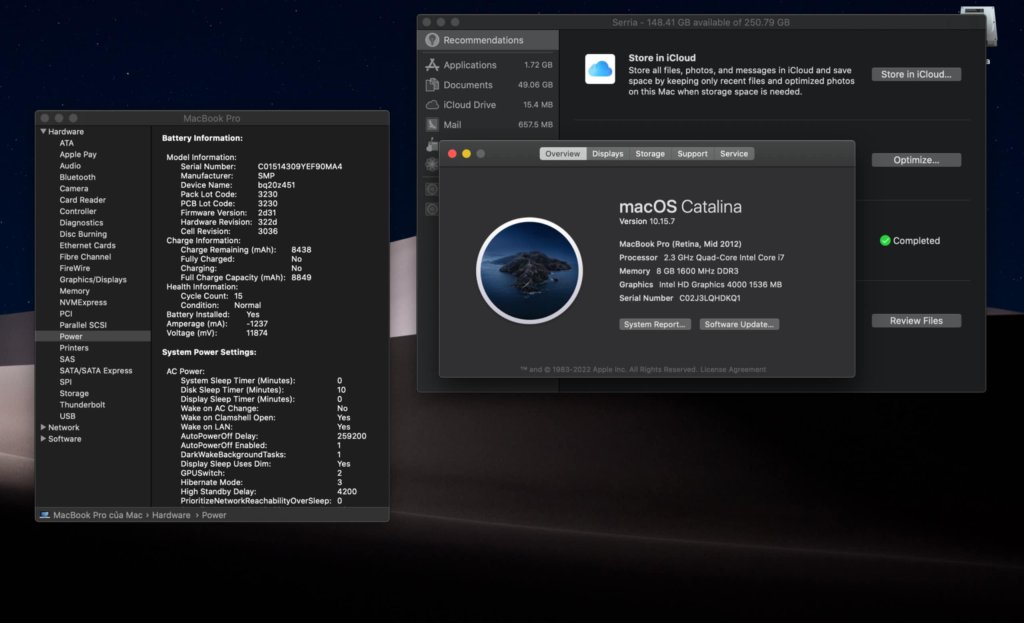Go to the Service tab

pos(733,153)
